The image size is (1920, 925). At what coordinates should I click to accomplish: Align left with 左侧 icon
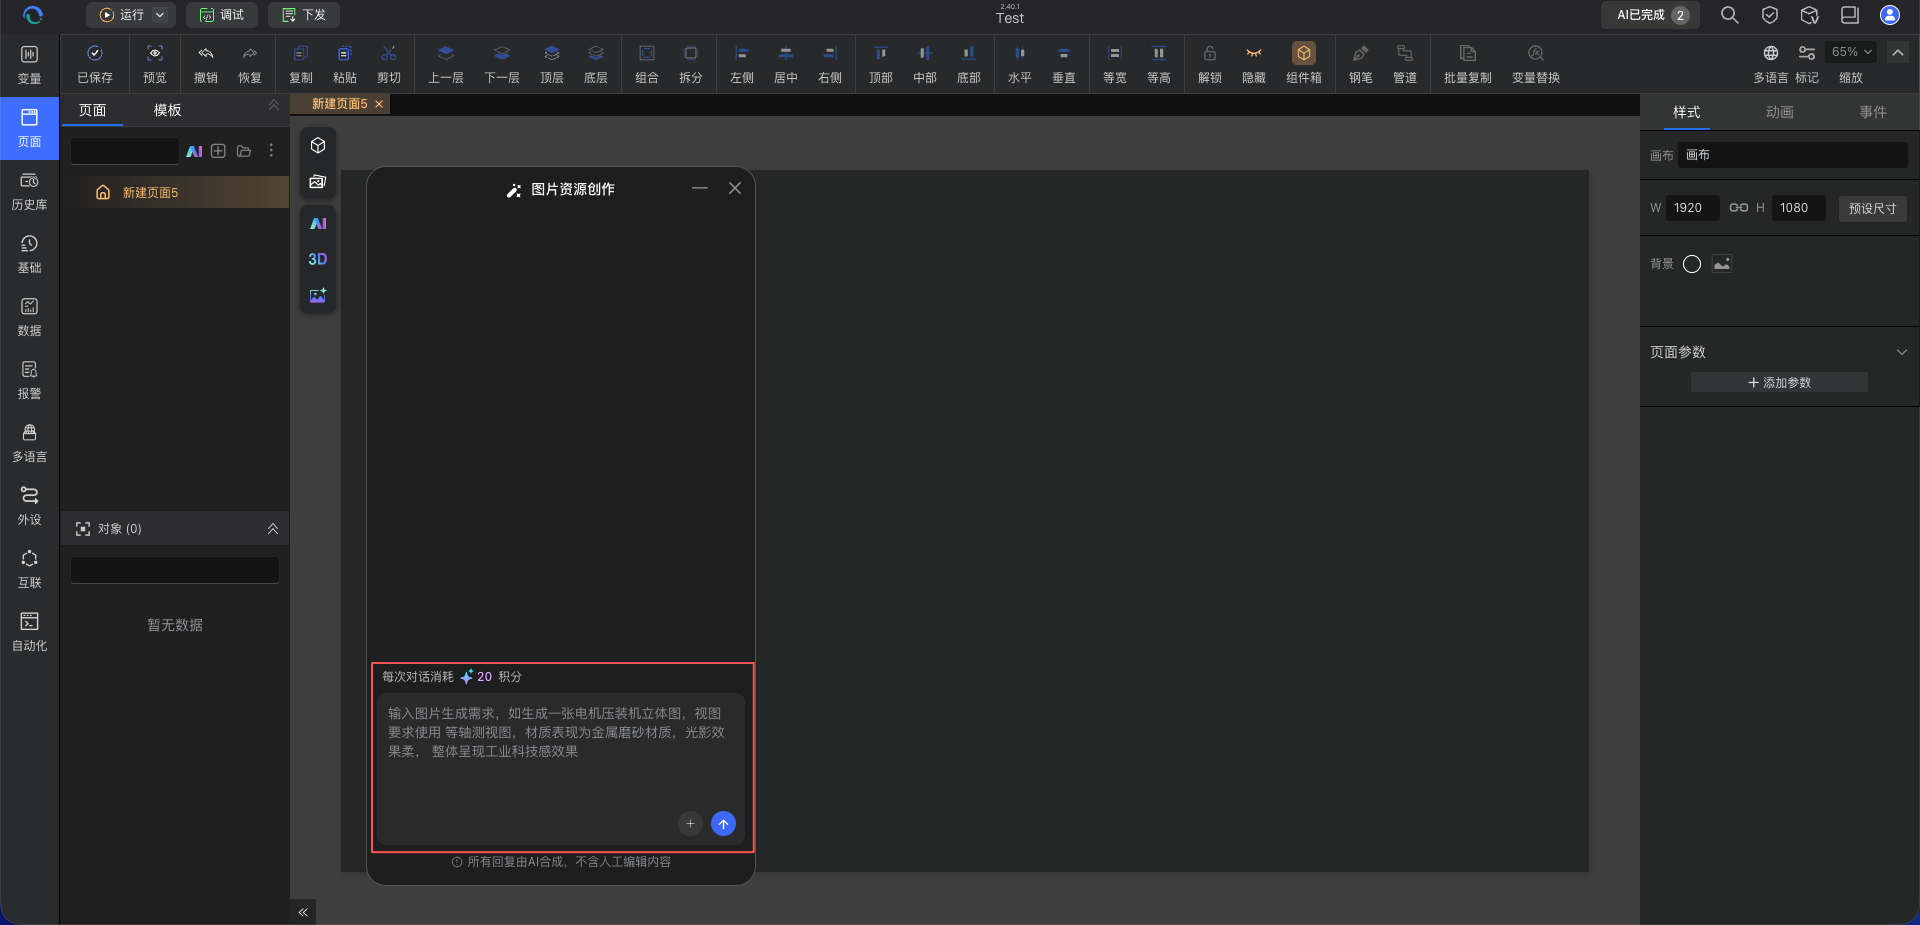742,64
